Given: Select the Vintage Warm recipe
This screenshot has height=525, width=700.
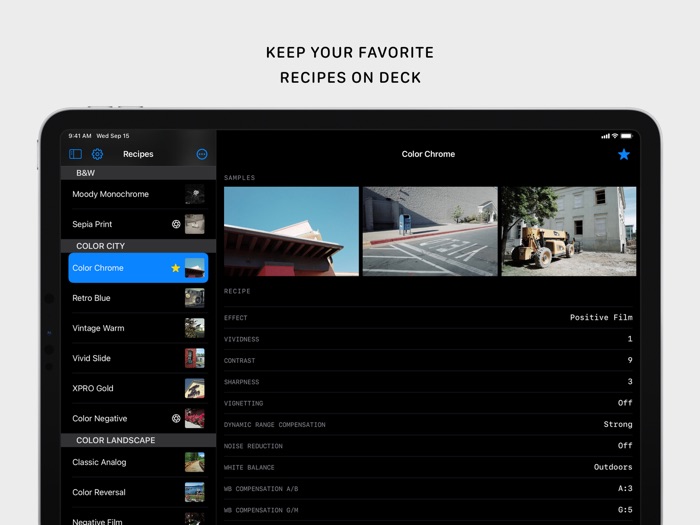Looking at the screenshot, I should click(138, 328).
